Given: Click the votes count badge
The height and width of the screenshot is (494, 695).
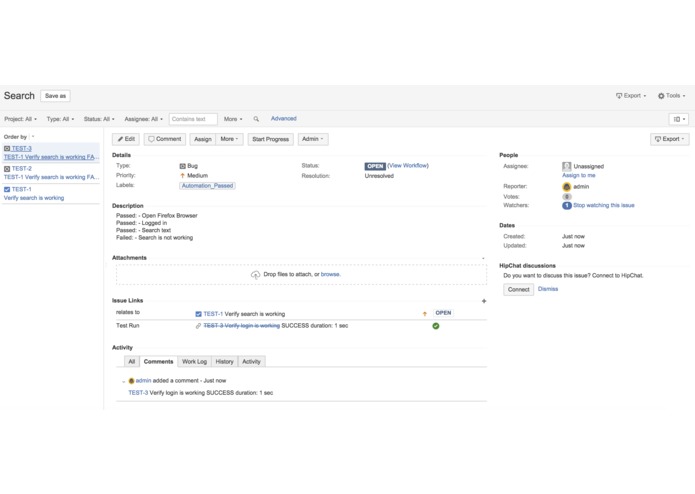Looking at the screenshot, I should tap(566, 197).
